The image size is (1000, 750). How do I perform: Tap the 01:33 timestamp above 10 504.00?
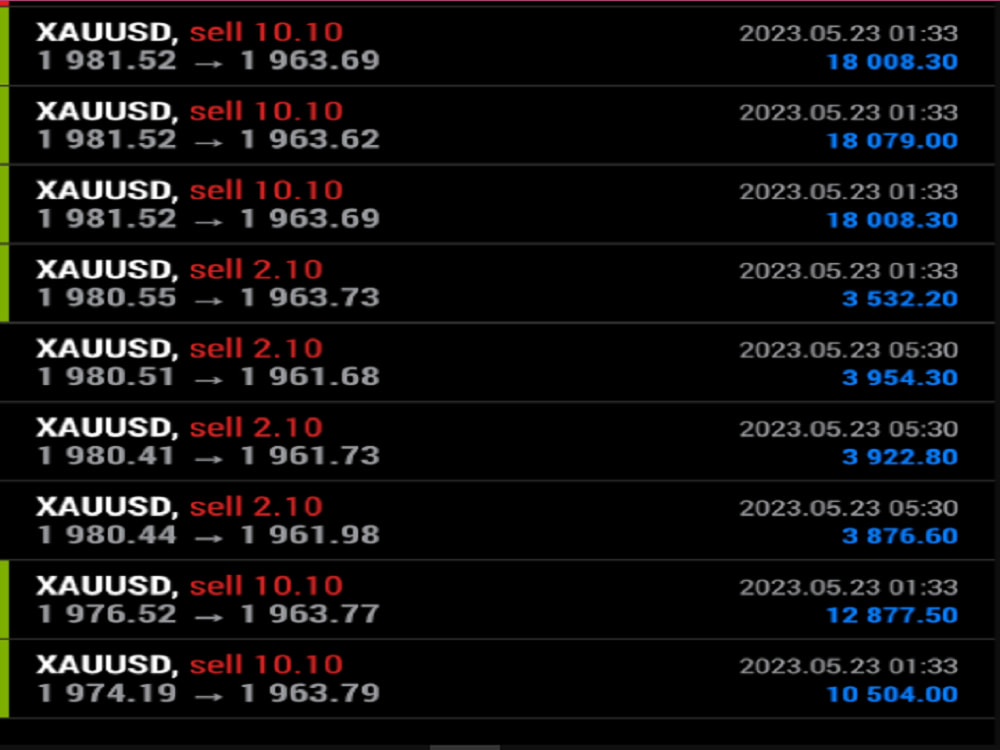pyautogui.click(x=848, y=666)
